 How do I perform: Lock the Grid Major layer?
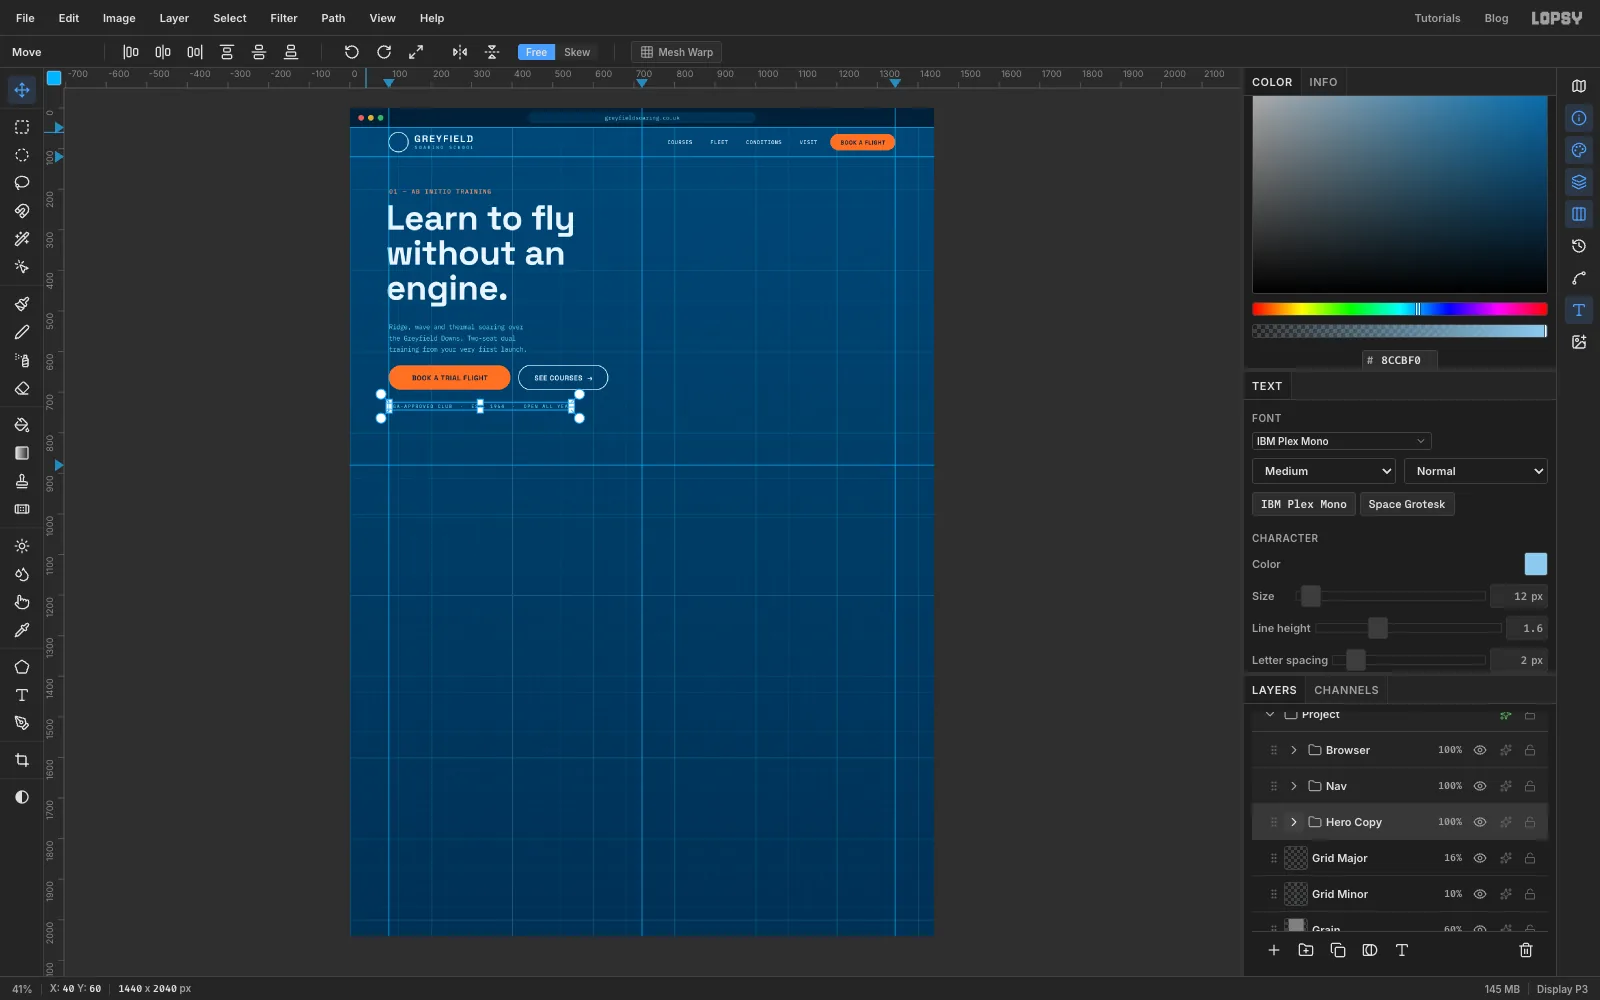pyautogui.click(x=1530, y=858)
